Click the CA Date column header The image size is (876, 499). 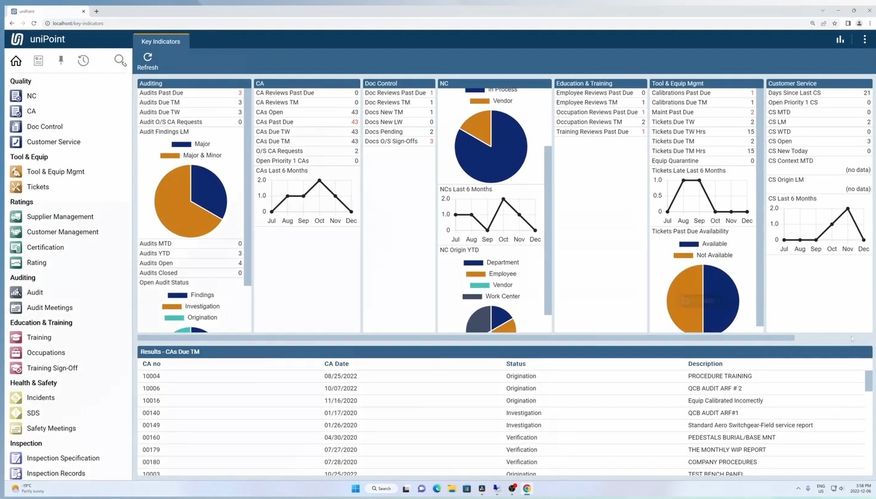click(x=336, y=363)
